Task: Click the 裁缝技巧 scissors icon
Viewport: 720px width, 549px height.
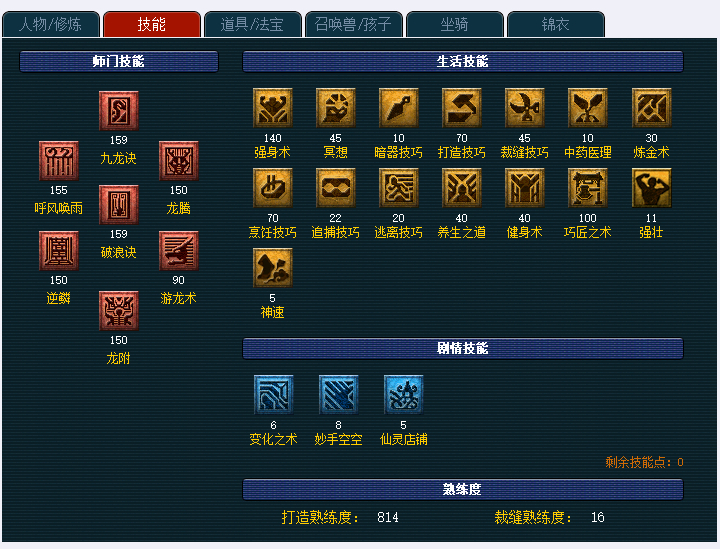Action: coord(524,108)
